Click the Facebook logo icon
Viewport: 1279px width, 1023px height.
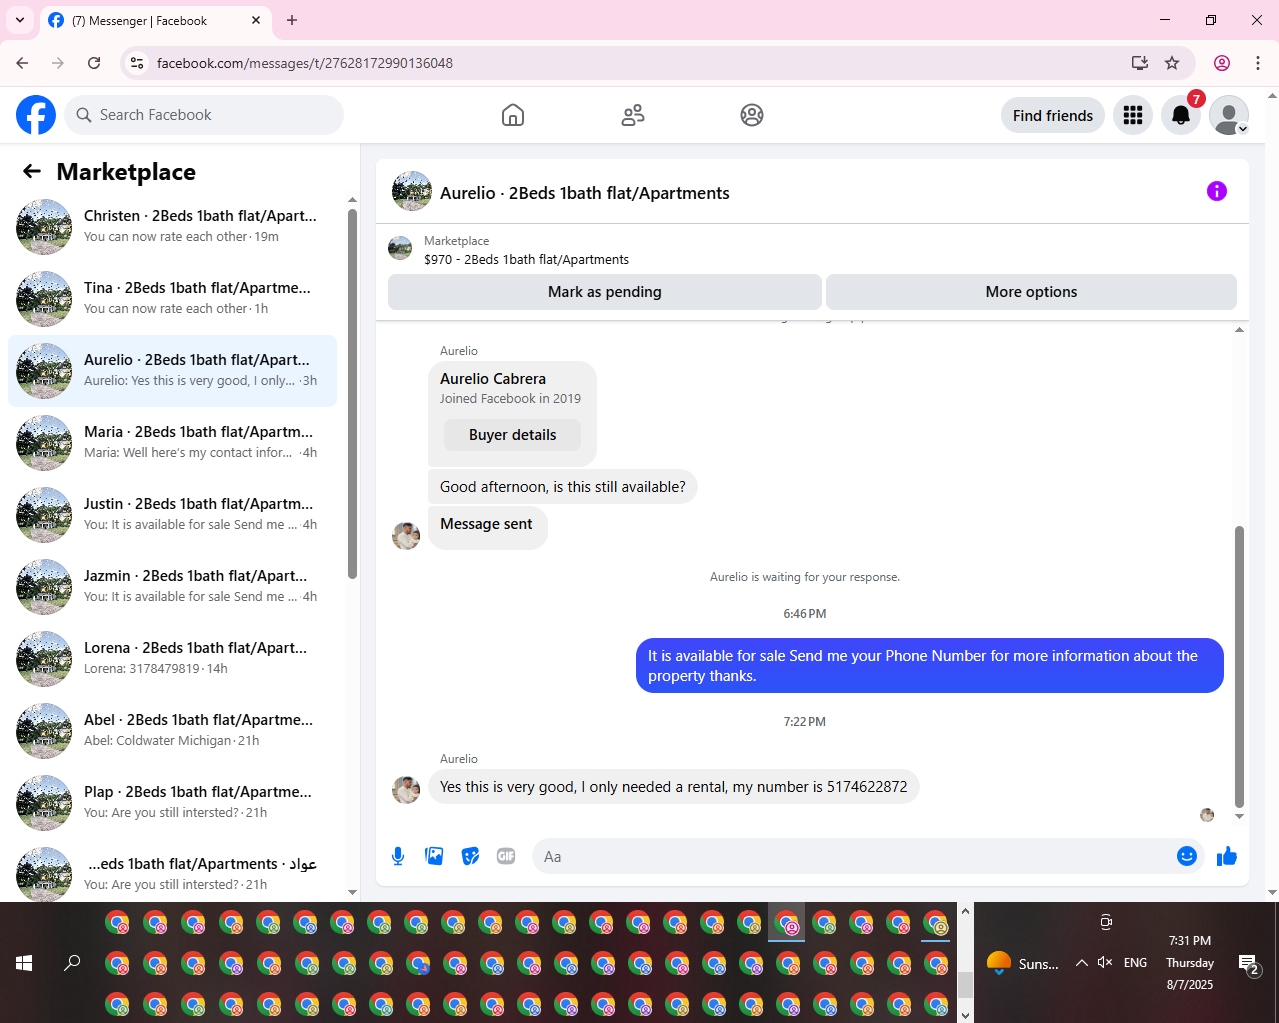(x=36, y=115)
